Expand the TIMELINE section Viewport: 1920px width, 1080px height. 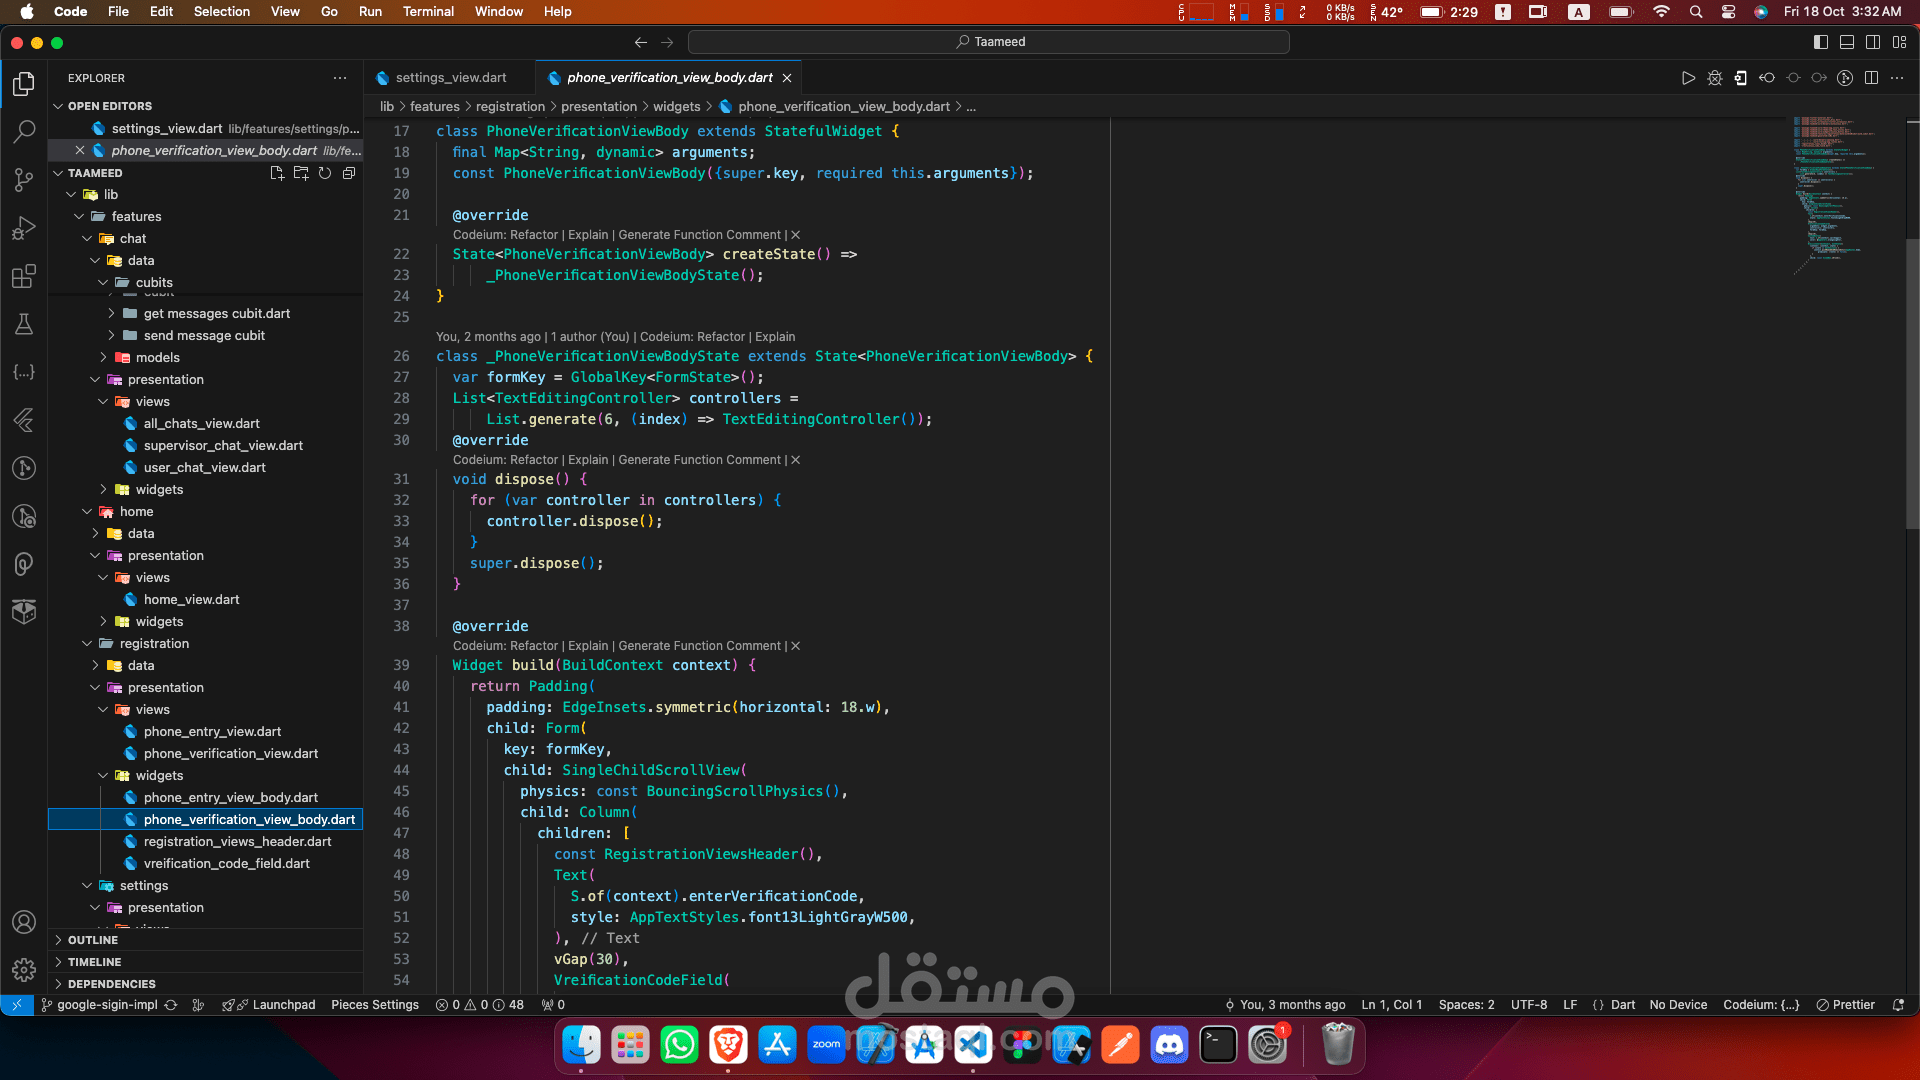click(x=94, y=962)
